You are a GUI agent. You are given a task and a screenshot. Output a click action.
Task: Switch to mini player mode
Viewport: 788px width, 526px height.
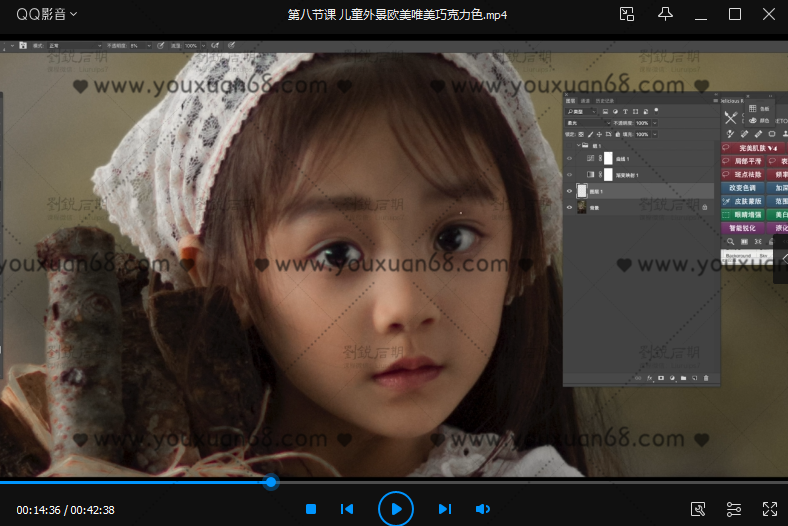[627, 14]
